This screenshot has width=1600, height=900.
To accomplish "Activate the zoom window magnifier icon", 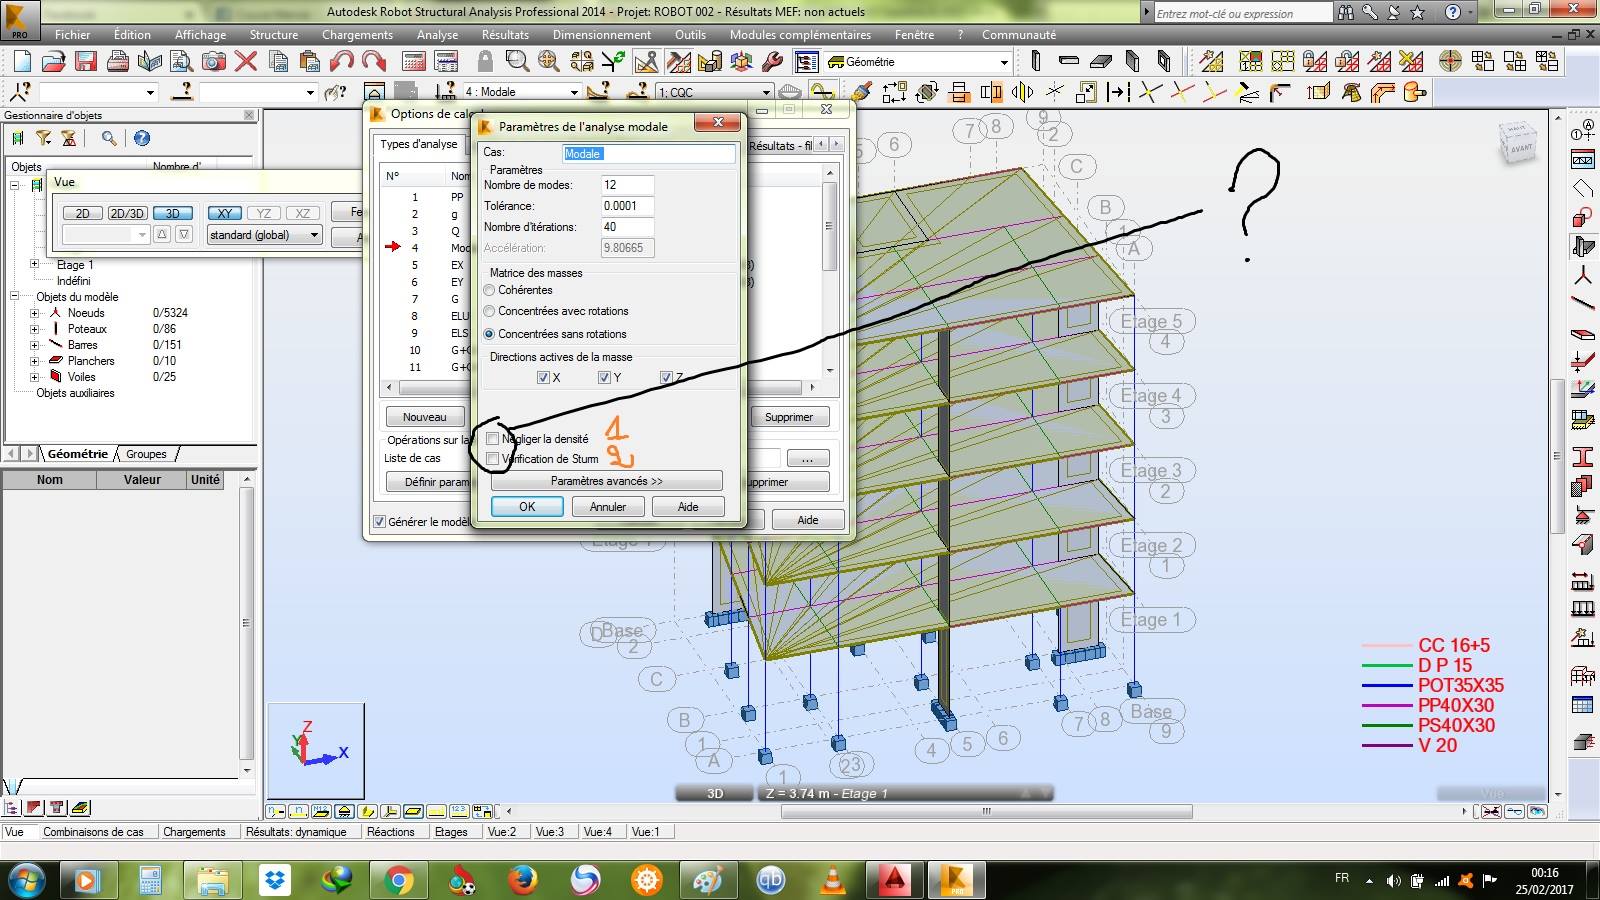I will point(517,62).
